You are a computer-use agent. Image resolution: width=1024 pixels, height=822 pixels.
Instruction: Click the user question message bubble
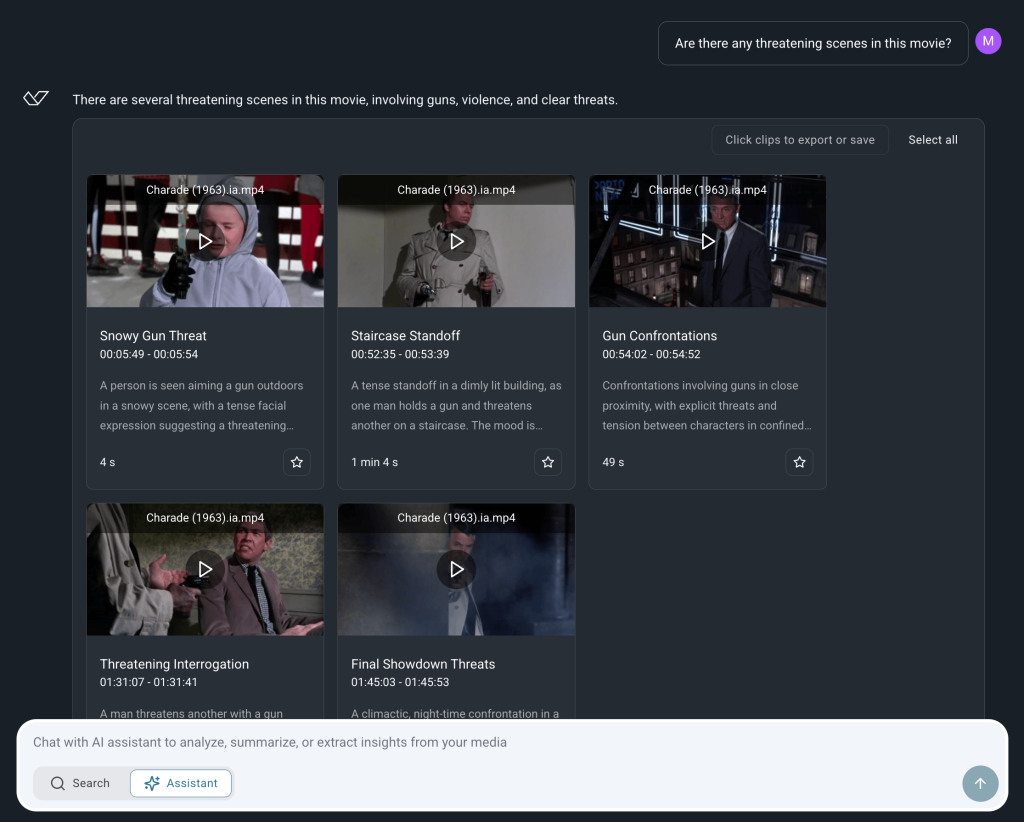(x=812, y=43)
